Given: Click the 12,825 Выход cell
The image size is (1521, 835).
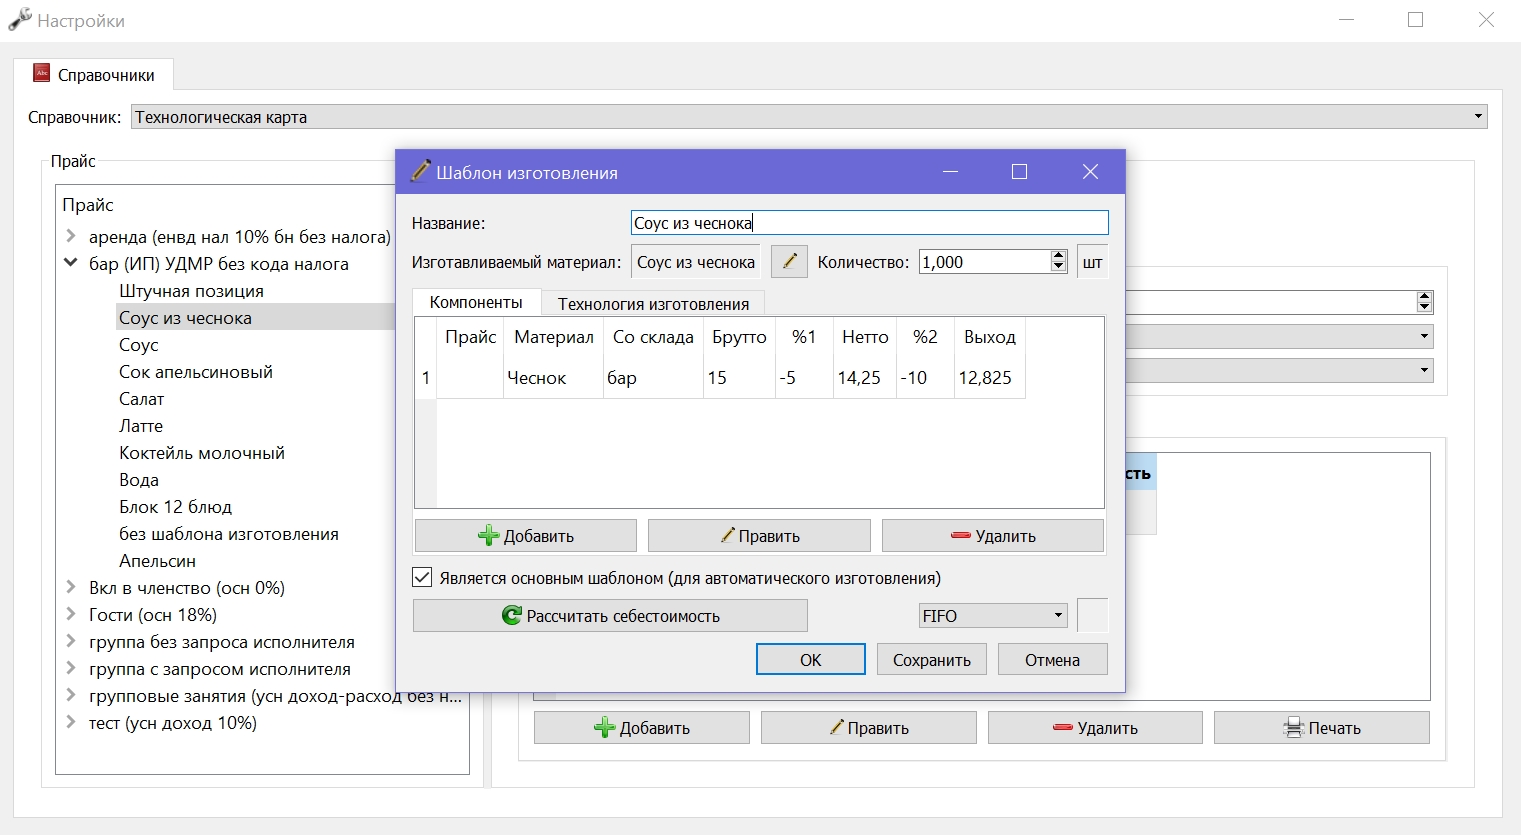Looking at the screenshot, I should (x=990, y=378).
